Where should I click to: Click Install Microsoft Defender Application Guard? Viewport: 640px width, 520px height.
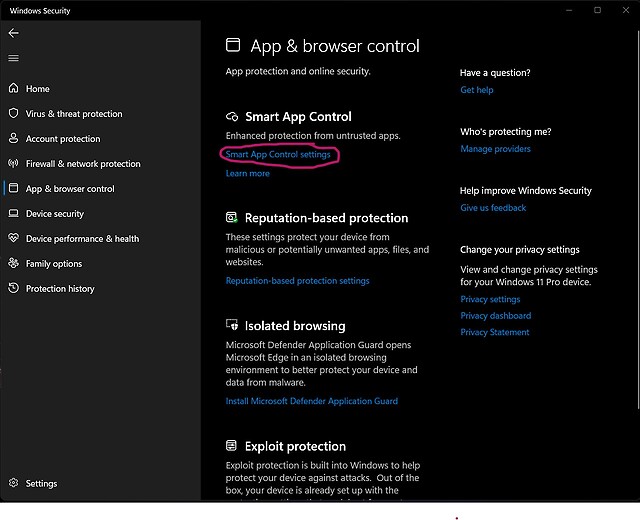[311, 401]
